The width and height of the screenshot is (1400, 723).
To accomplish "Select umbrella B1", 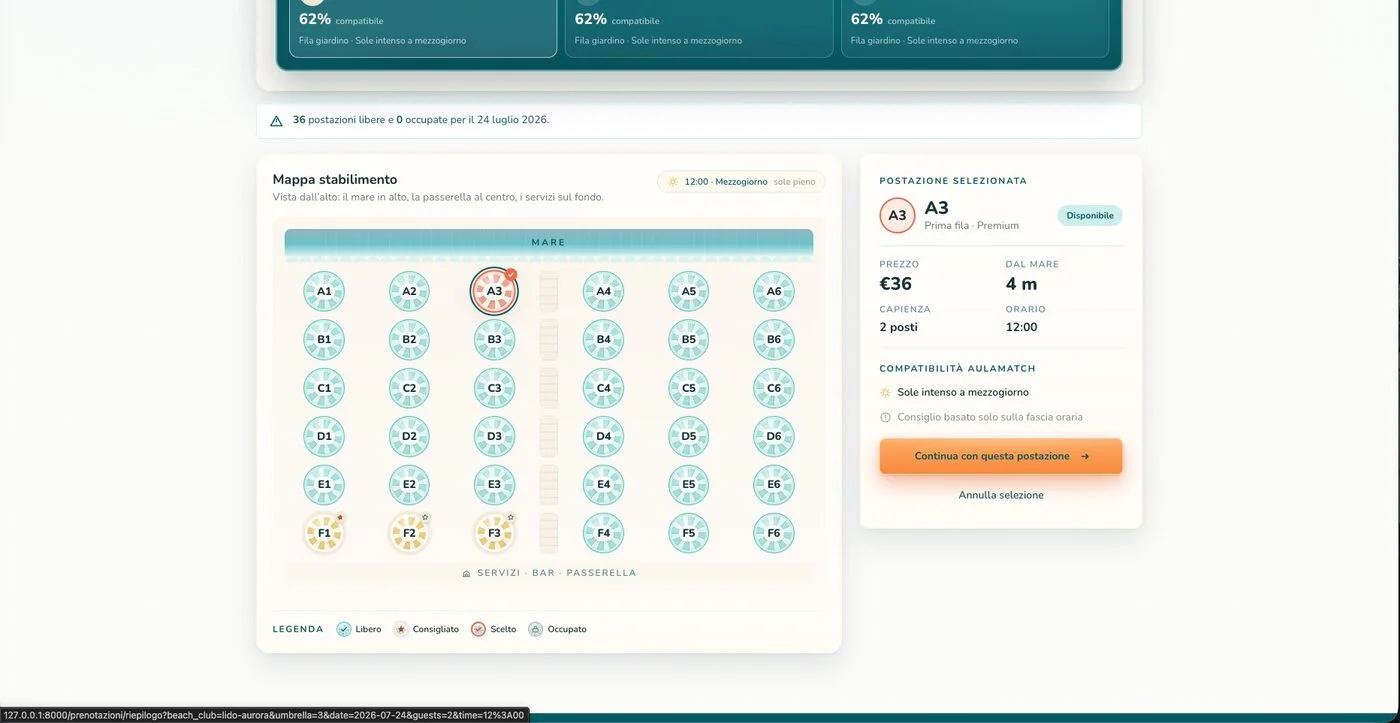I will 324,340.
